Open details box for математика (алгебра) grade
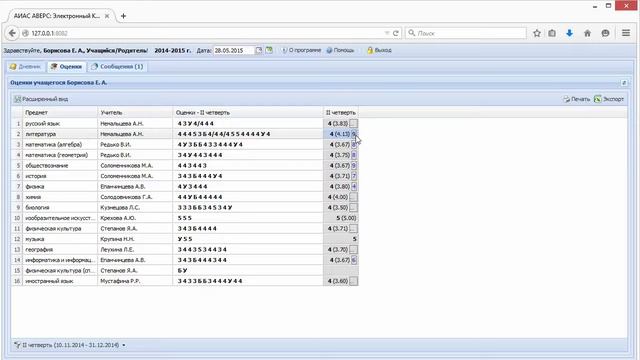The image size is (640, 360). click(354, 144)
